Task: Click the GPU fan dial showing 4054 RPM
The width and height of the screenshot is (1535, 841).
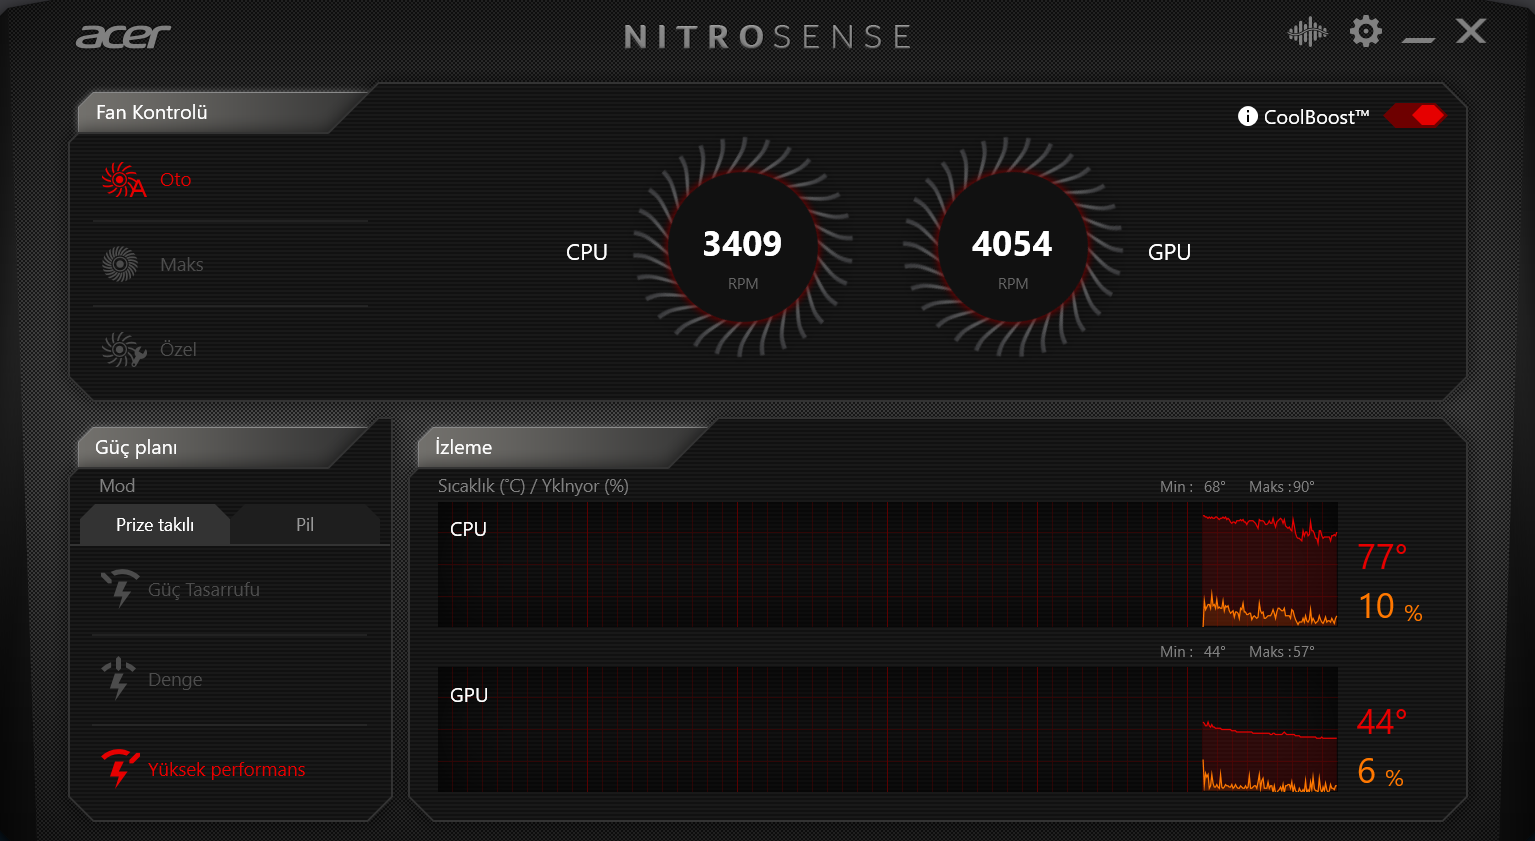Action: (1013, 248)
